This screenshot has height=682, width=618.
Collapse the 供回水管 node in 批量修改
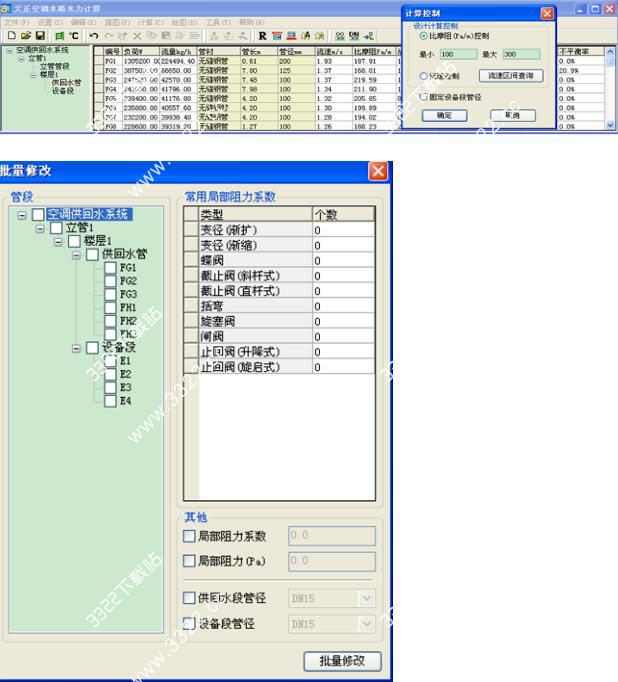(x=76, y=255)
